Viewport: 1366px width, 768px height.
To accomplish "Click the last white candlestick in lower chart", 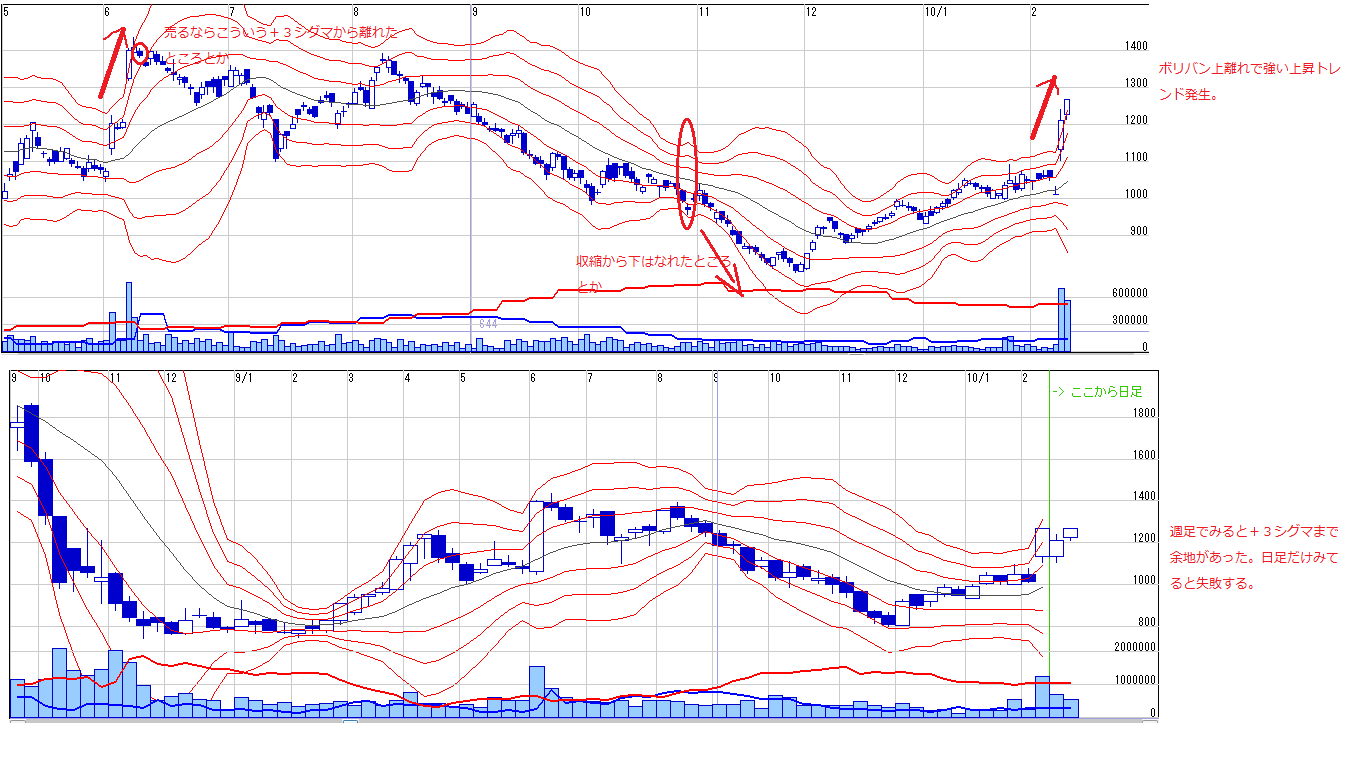I will pos(1071,533).
